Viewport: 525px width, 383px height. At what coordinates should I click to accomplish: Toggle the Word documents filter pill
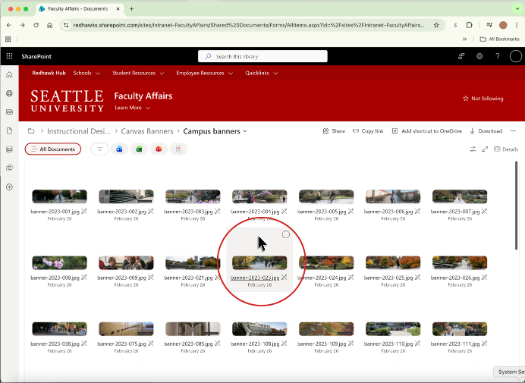119,149
